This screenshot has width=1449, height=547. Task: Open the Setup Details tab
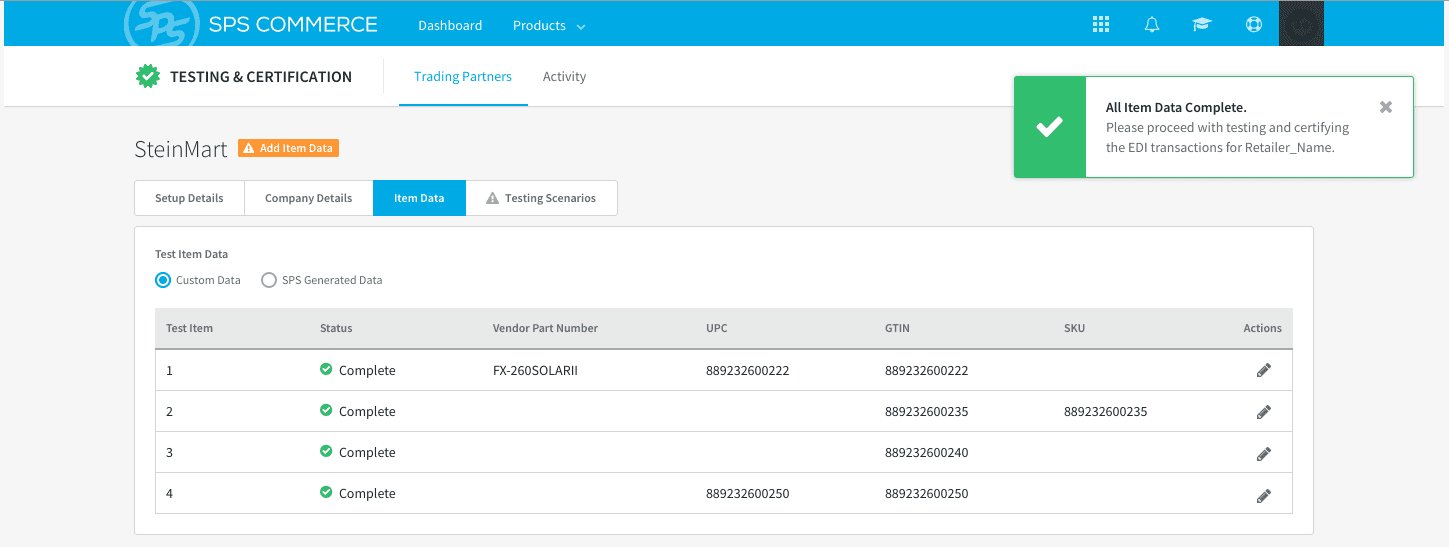(189, 198)
